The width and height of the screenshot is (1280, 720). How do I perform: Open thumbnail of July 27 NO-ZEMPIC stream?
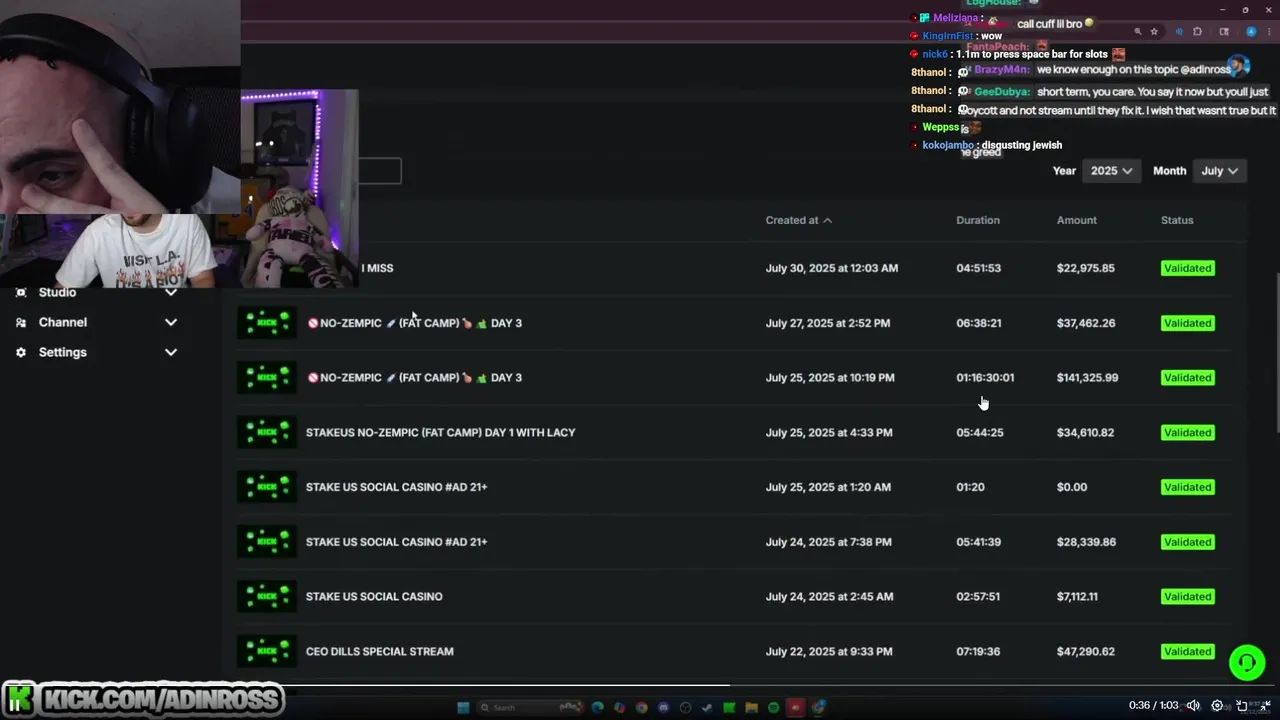coord(267,323)
